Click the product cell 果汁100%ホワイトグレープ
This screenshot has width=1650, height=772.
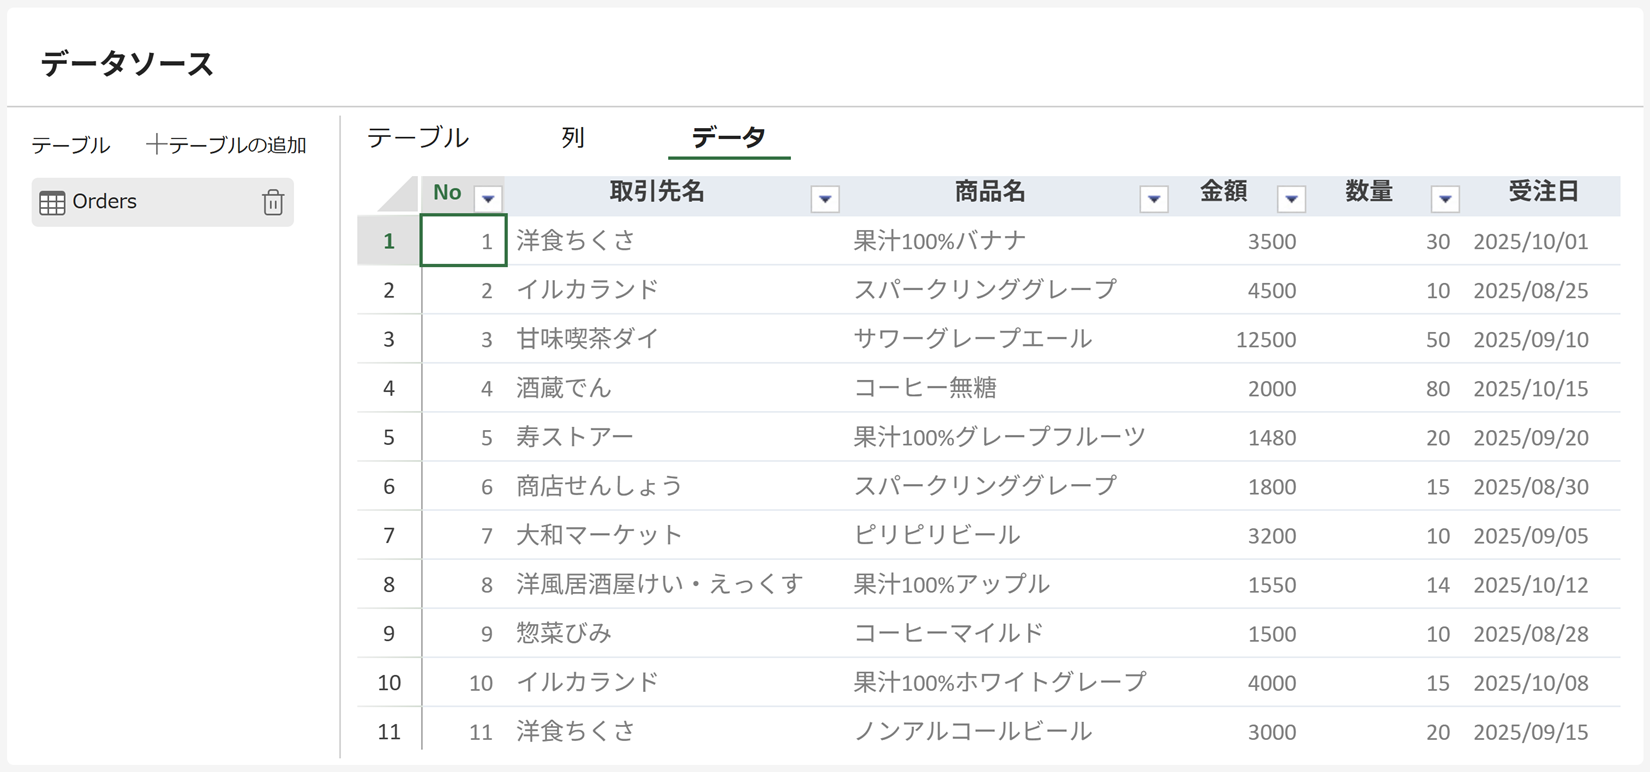pos(1000,682)
